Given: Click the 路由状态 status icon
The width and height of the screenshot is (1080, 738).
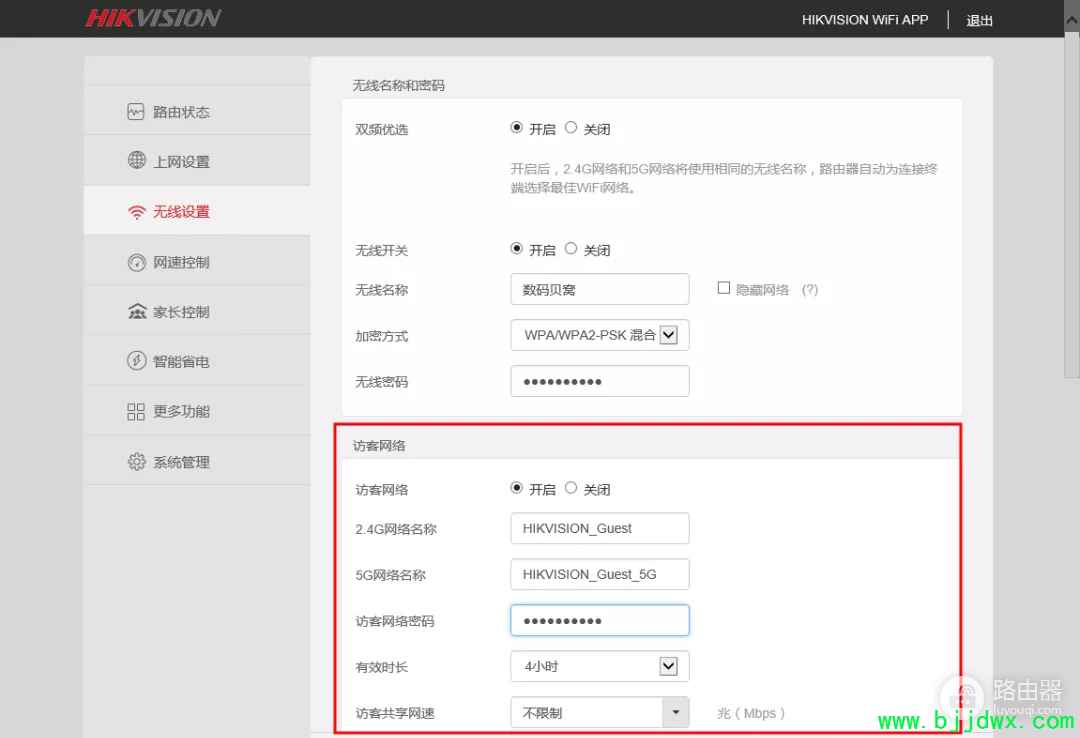Looking at the screenshot, I should 136,112.
